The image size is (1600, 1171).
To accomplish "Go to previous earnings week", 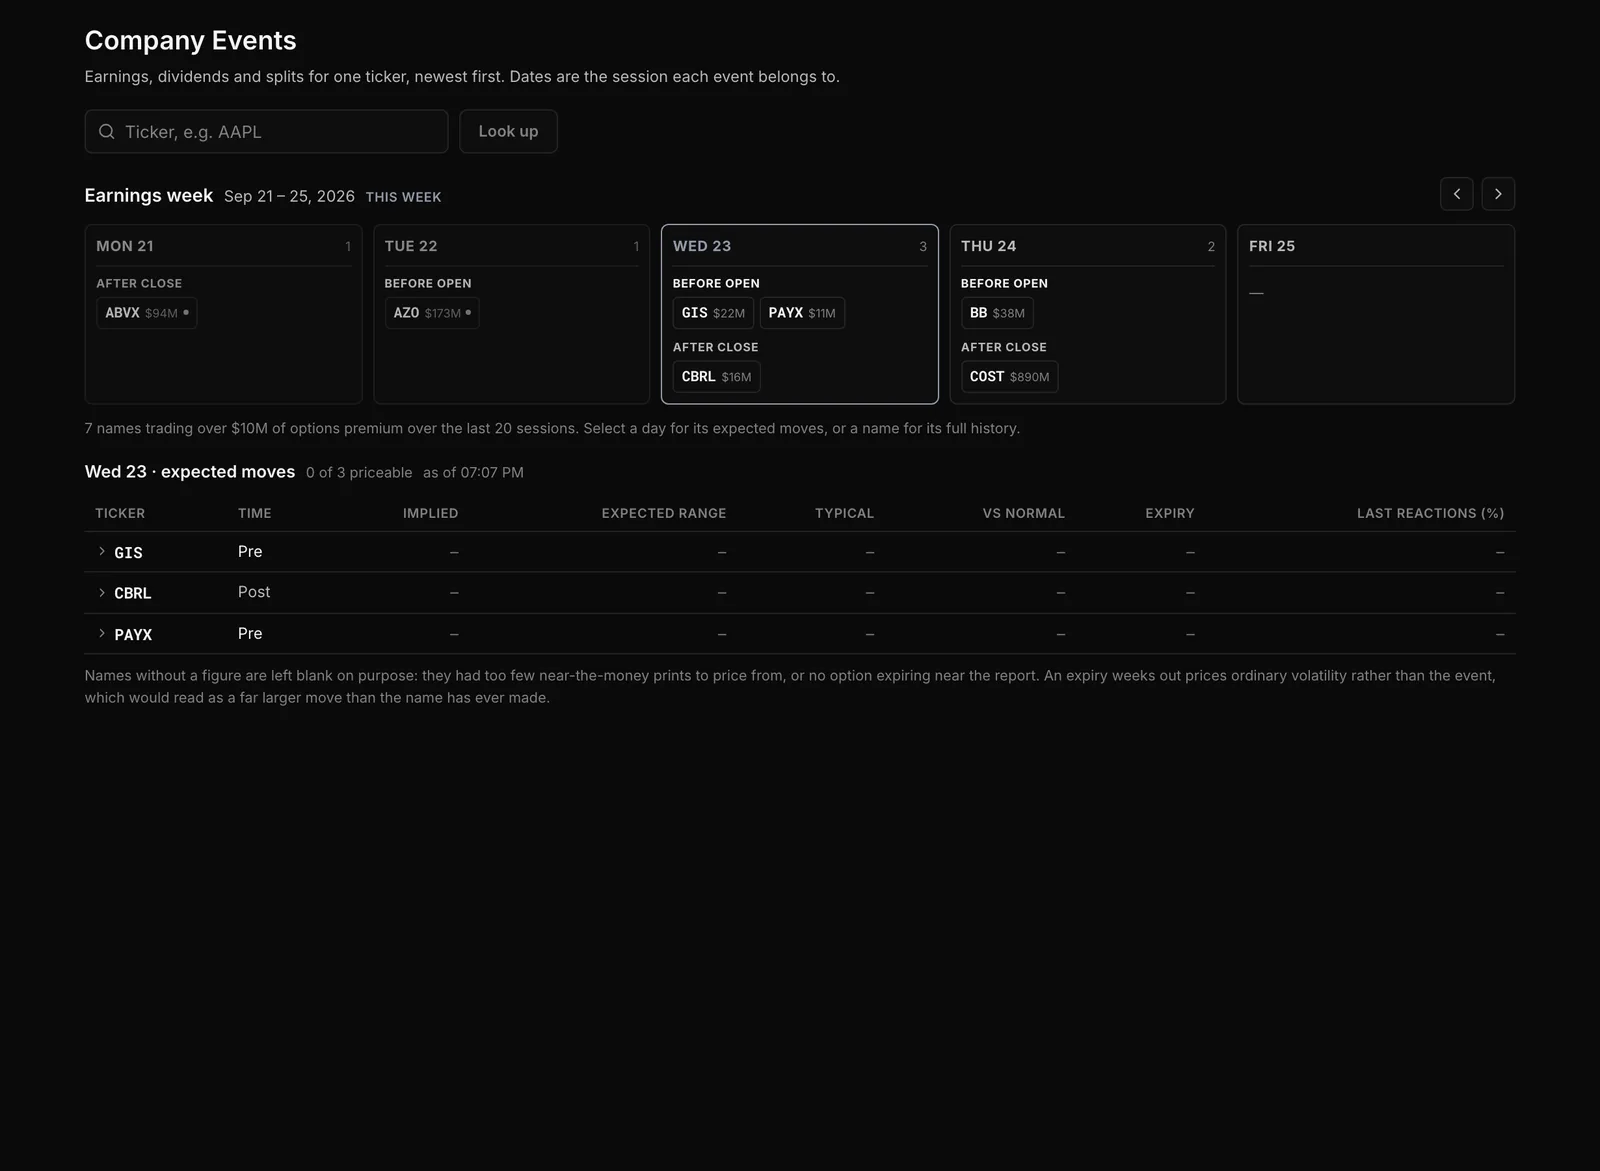I will pyautogui.click(x=1456, y=194).
